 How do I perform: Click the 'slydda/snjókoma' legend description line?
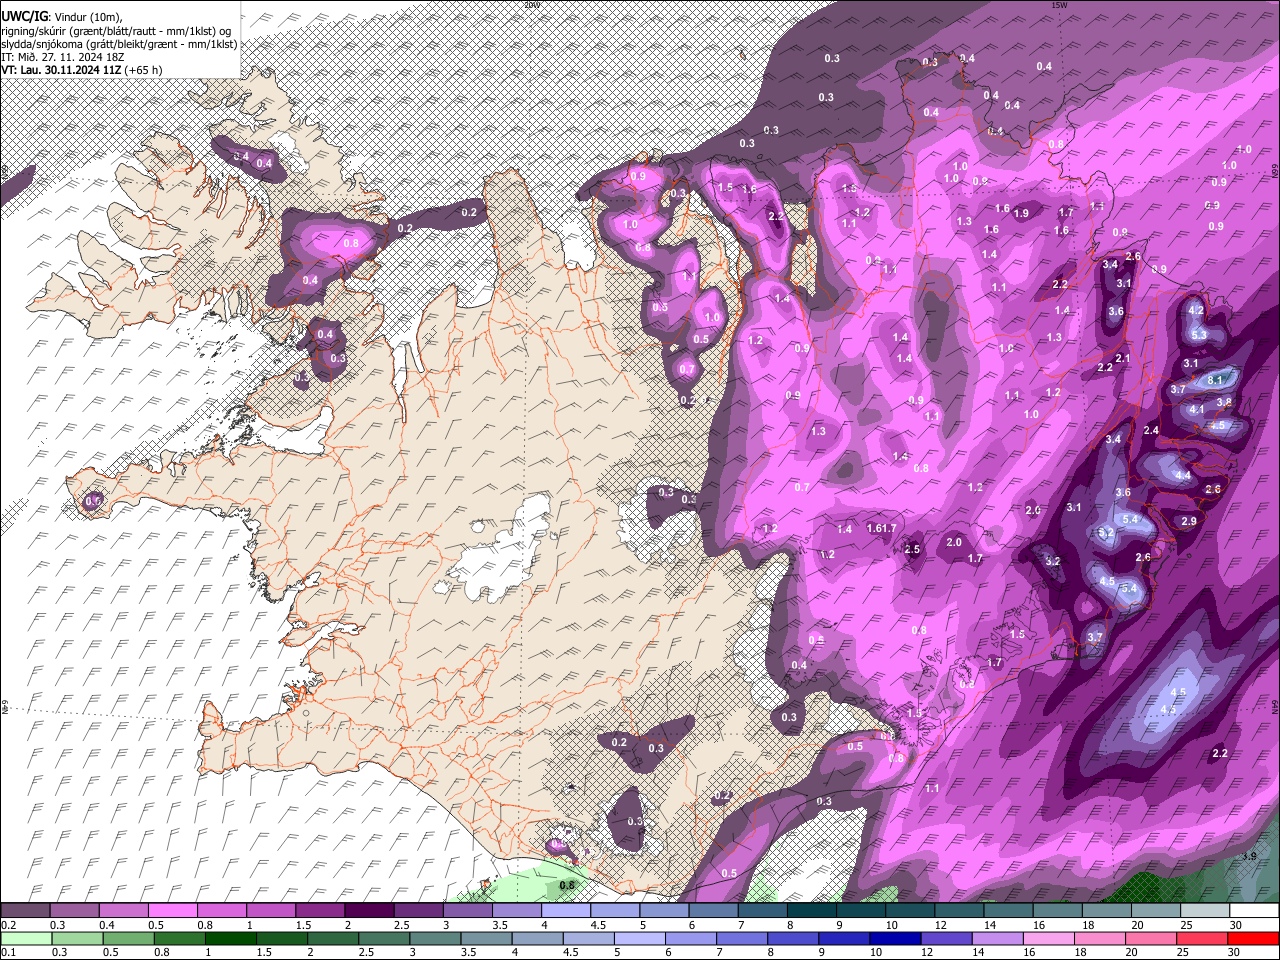[119, 43]
